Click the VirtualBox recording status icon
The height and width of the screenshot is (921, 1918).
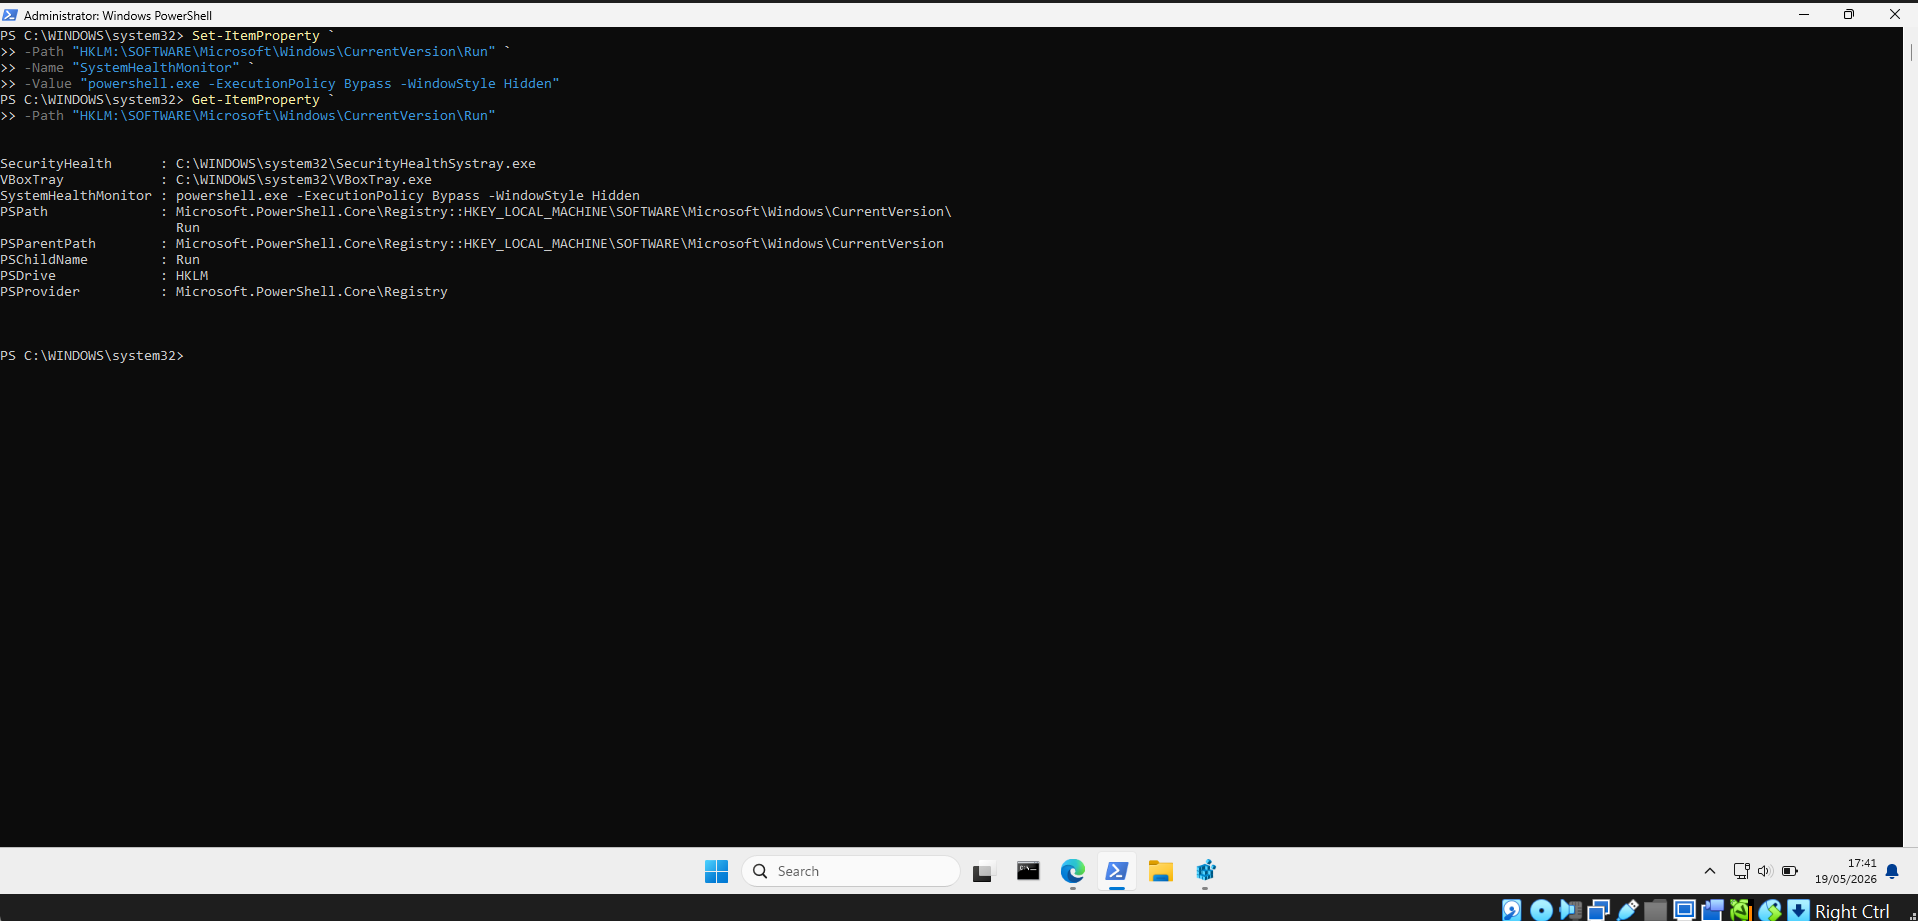(x=1713, y=910)
